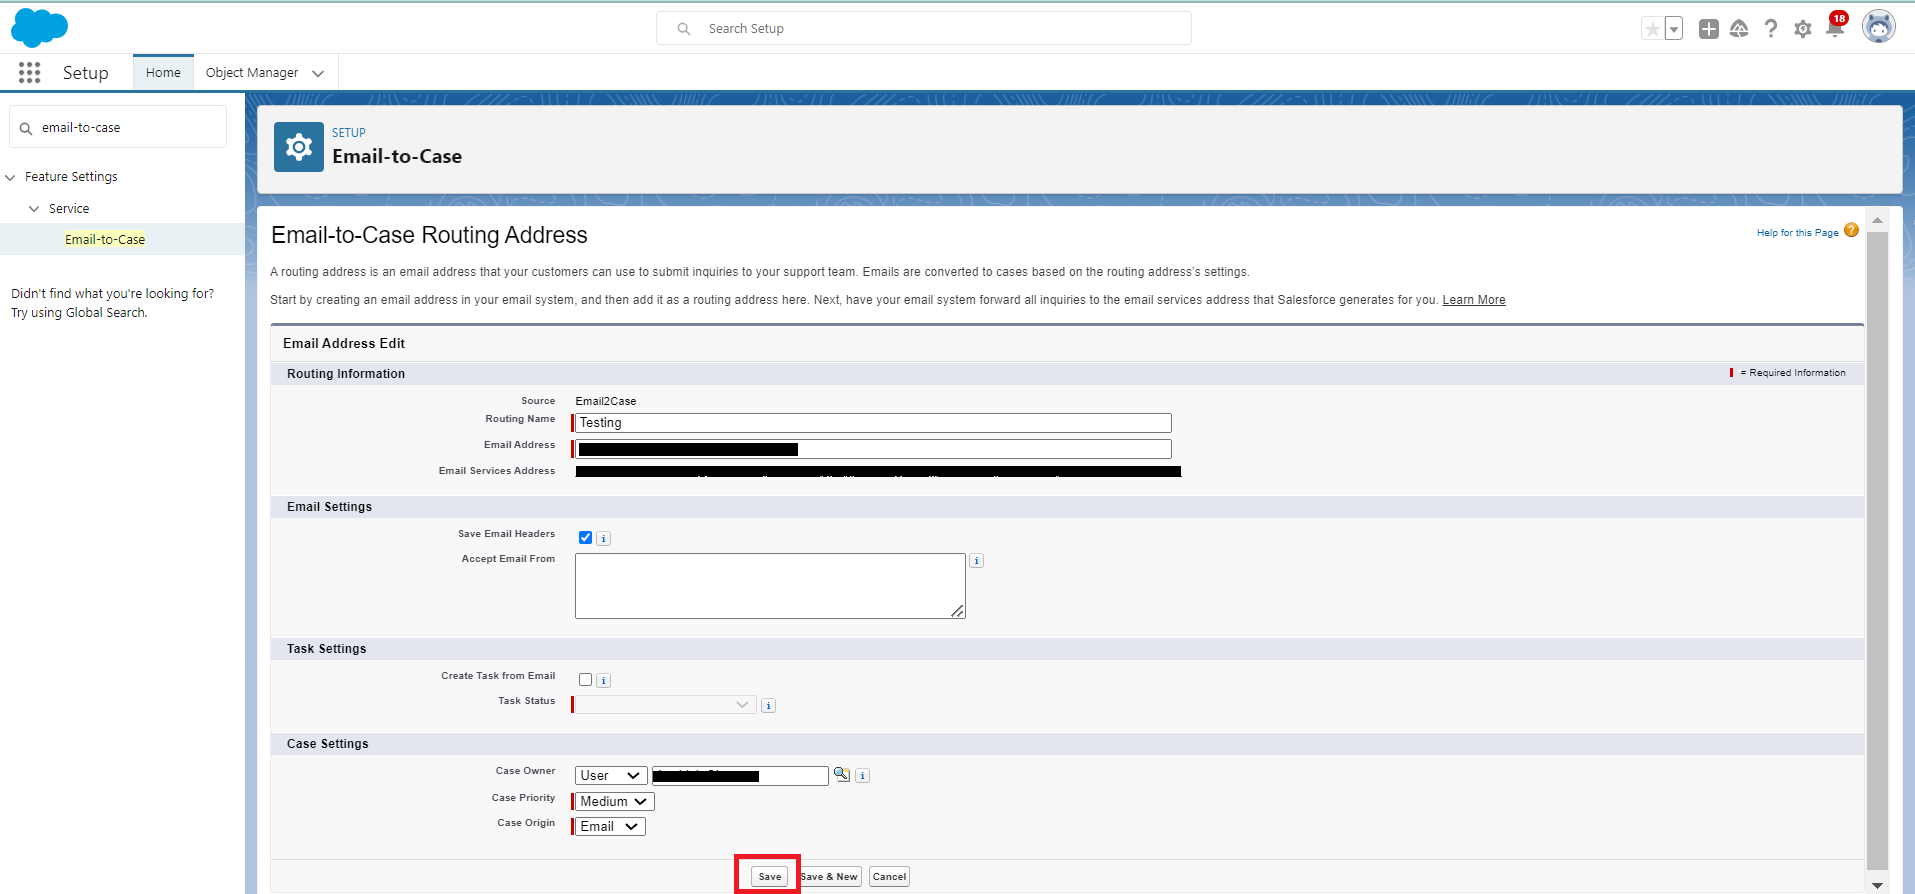Uncheck the Save Email Headers checkbox
This screenshot has width=1915, height=894.
[585, 538]
